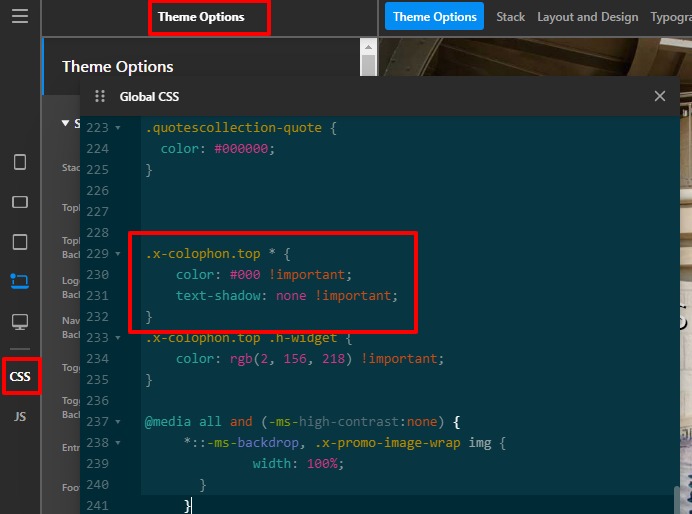The width and height of the screenshot is (692, 514).
Task: Collapse code fold arrow at line 237
Action: pyautogui.click(x=118, y=422)
